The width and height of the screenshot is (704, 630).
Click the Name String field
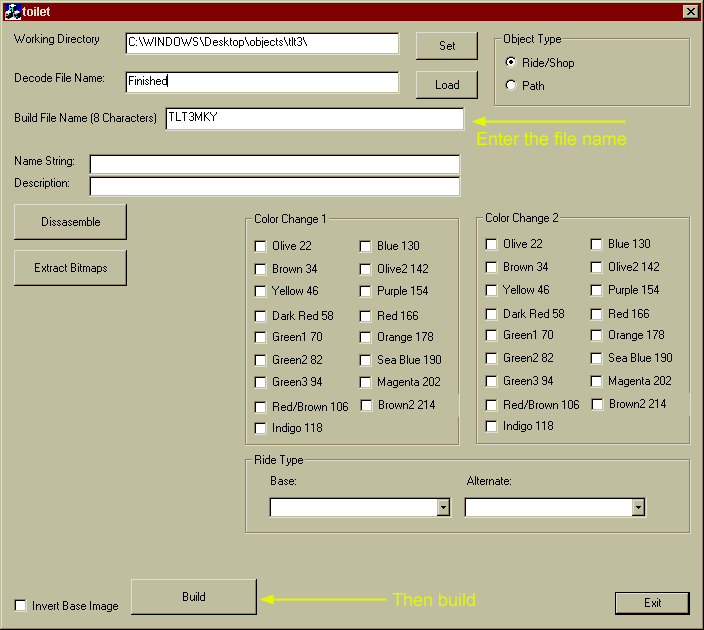(275, 164)
